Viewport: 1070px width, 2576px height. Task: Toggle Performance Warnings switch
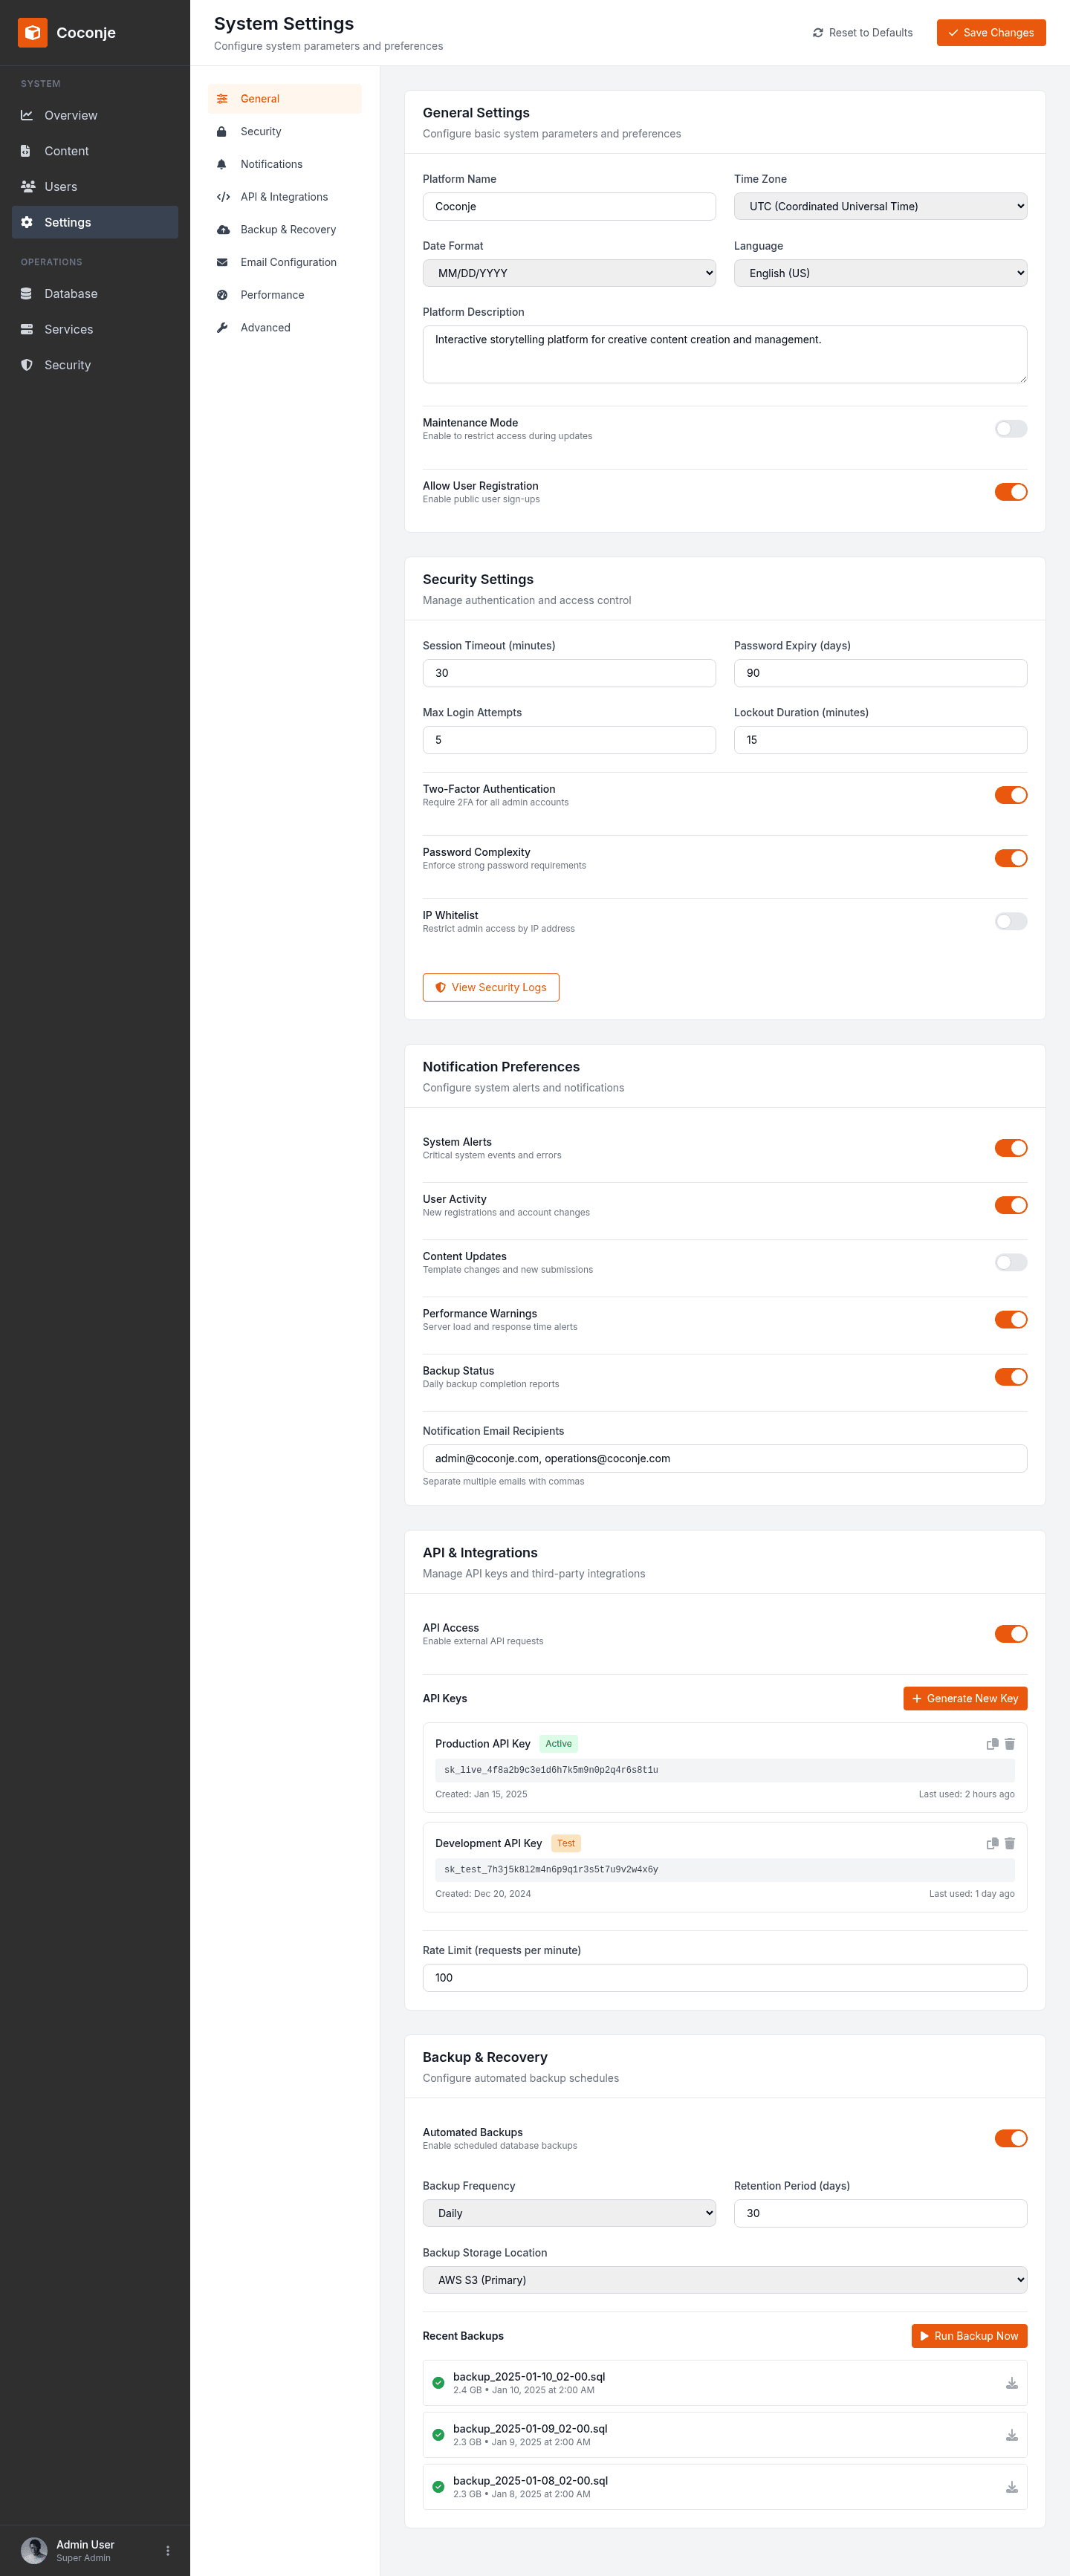1011,1320
